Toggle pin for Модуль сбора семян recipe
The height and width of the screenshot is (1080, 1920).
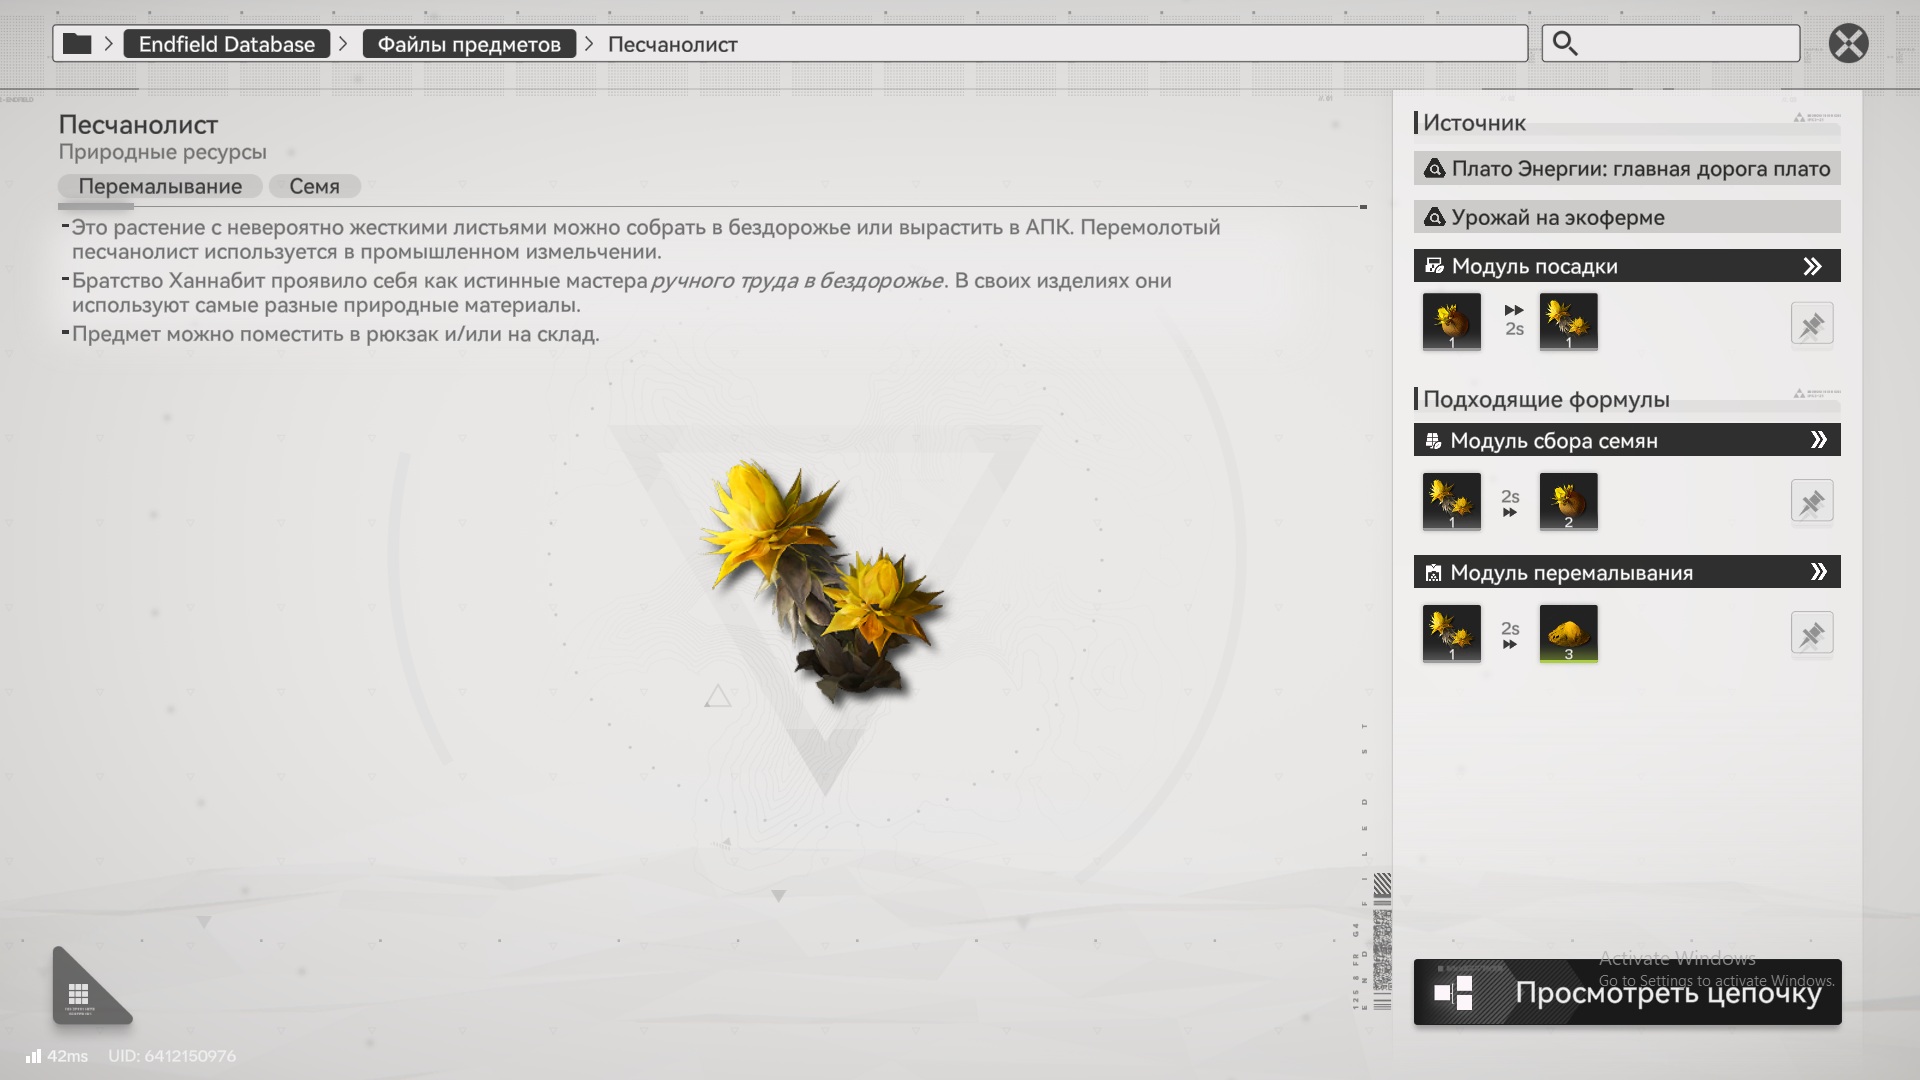click(1811, 502)
